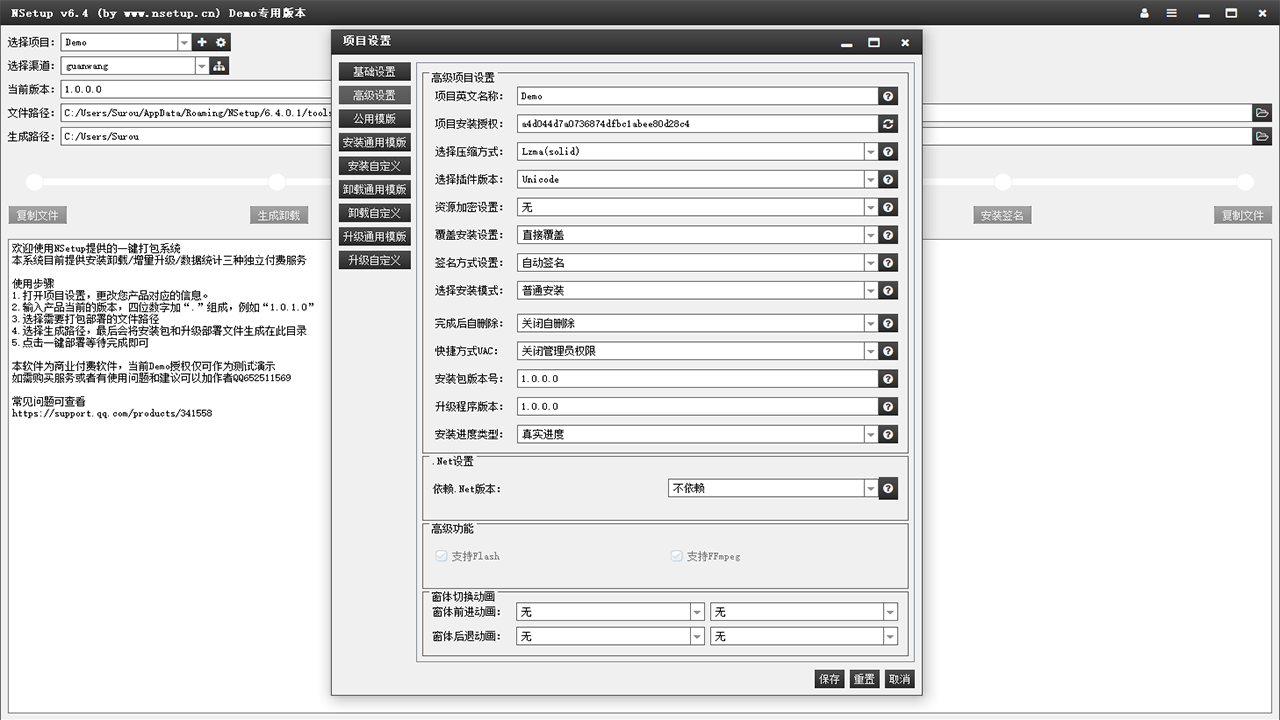Open the 升级自定义 section
The height and width of the screenshot is (720, 1280).
[374, 259]
